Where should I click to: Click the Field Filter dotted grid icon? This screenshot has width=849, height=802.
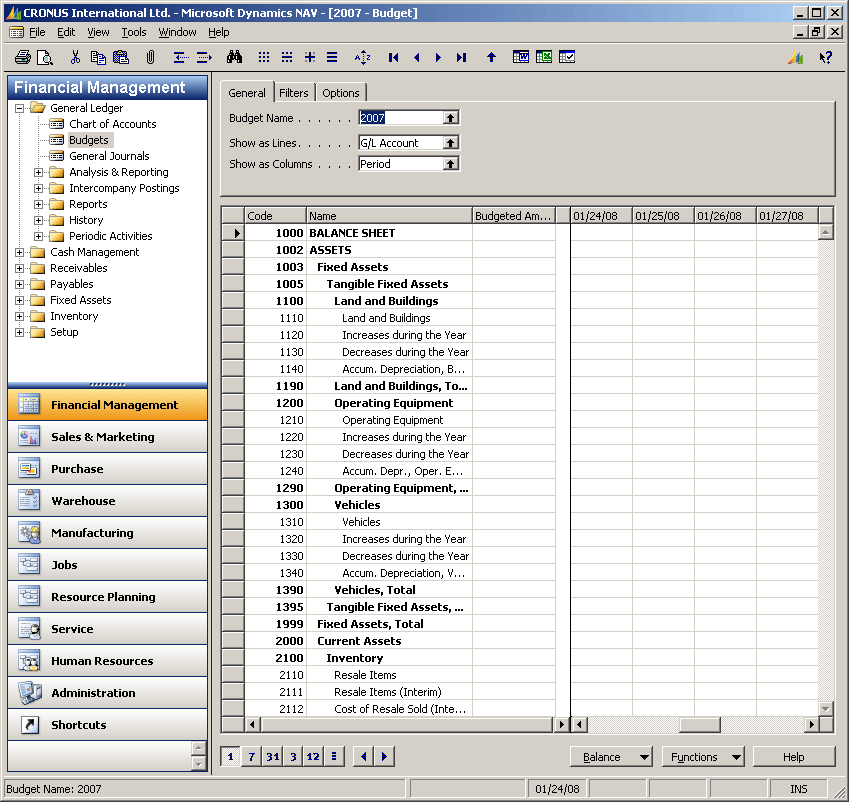[264, 57]
